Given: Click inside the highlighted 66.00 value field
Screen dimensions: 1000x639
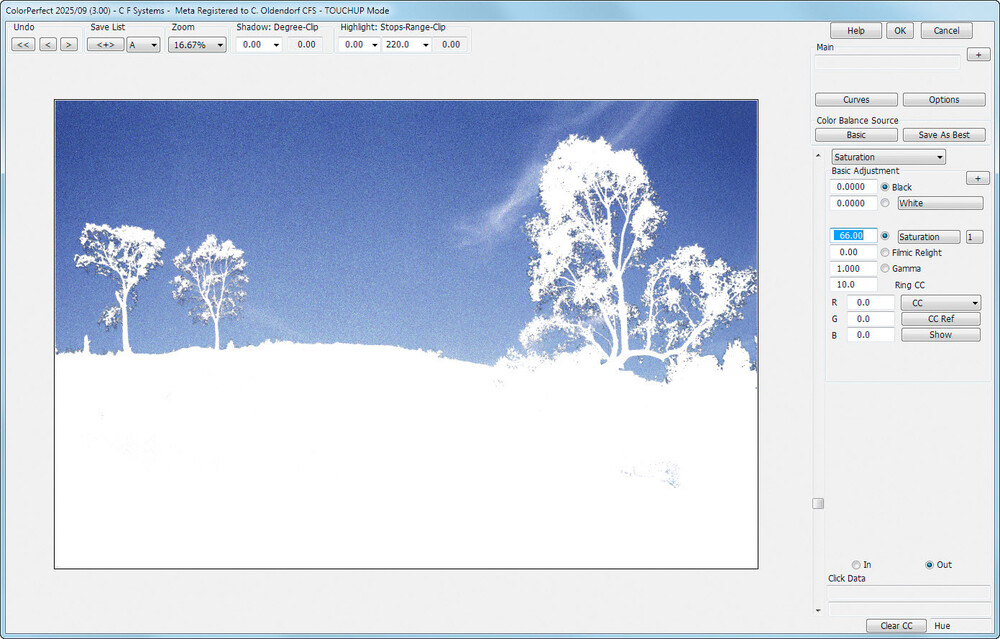Looking at the screenshot, I should [853, 236].
